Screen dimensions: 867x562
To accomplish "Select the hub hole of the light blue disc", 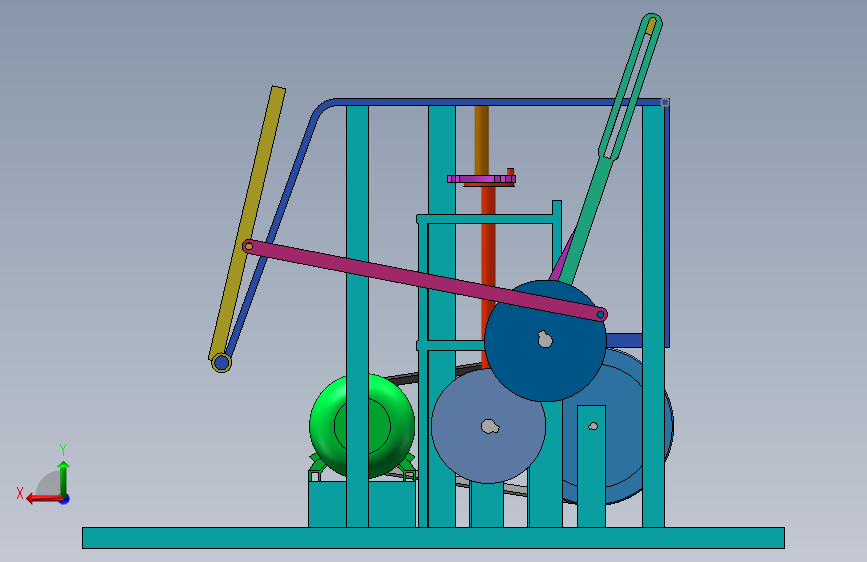I will point(490,426).
